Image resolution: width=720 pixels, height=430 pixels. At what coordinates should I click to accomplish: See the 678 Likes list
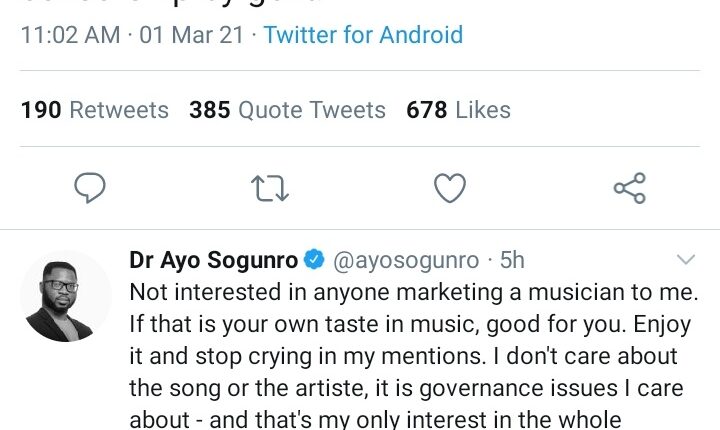coord(458,110)
